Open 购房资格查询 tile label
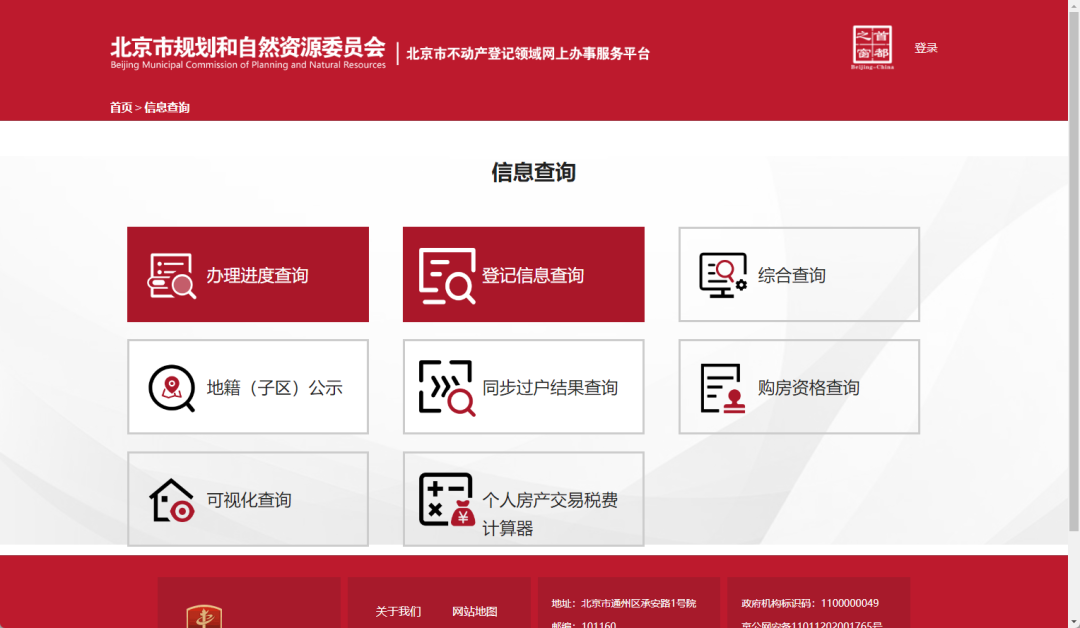The width and height of the screenshot is (1080, 628). coord(809,388)
